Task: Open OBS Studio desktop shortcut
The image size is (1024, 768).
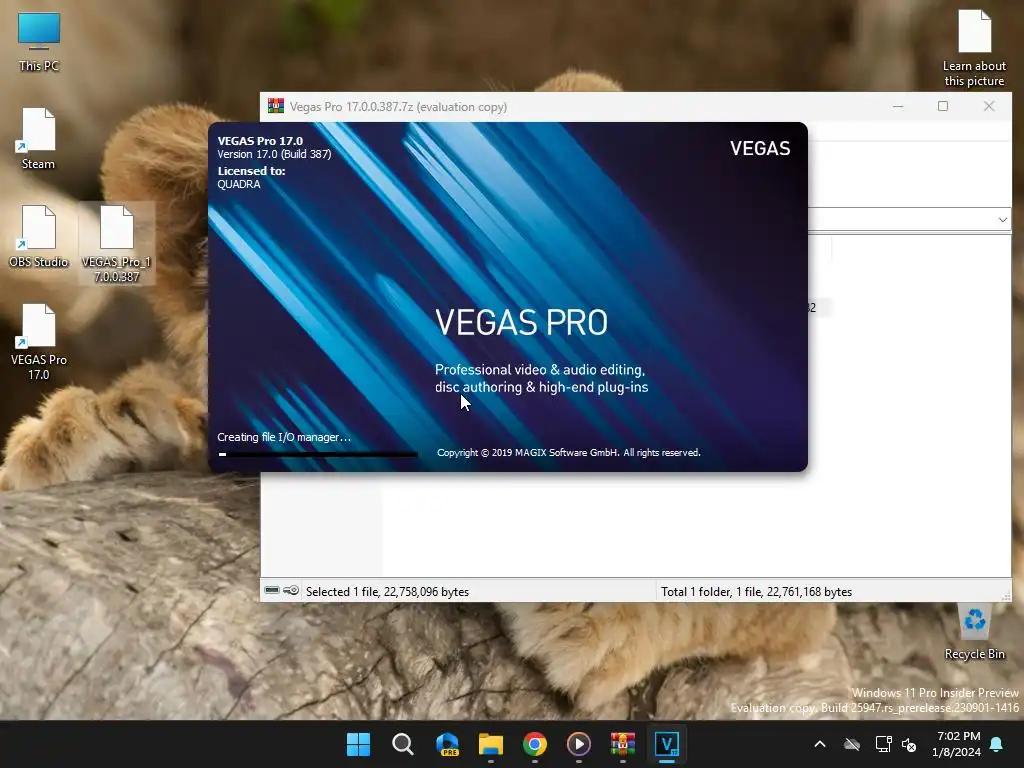Action: coord(39,236)
